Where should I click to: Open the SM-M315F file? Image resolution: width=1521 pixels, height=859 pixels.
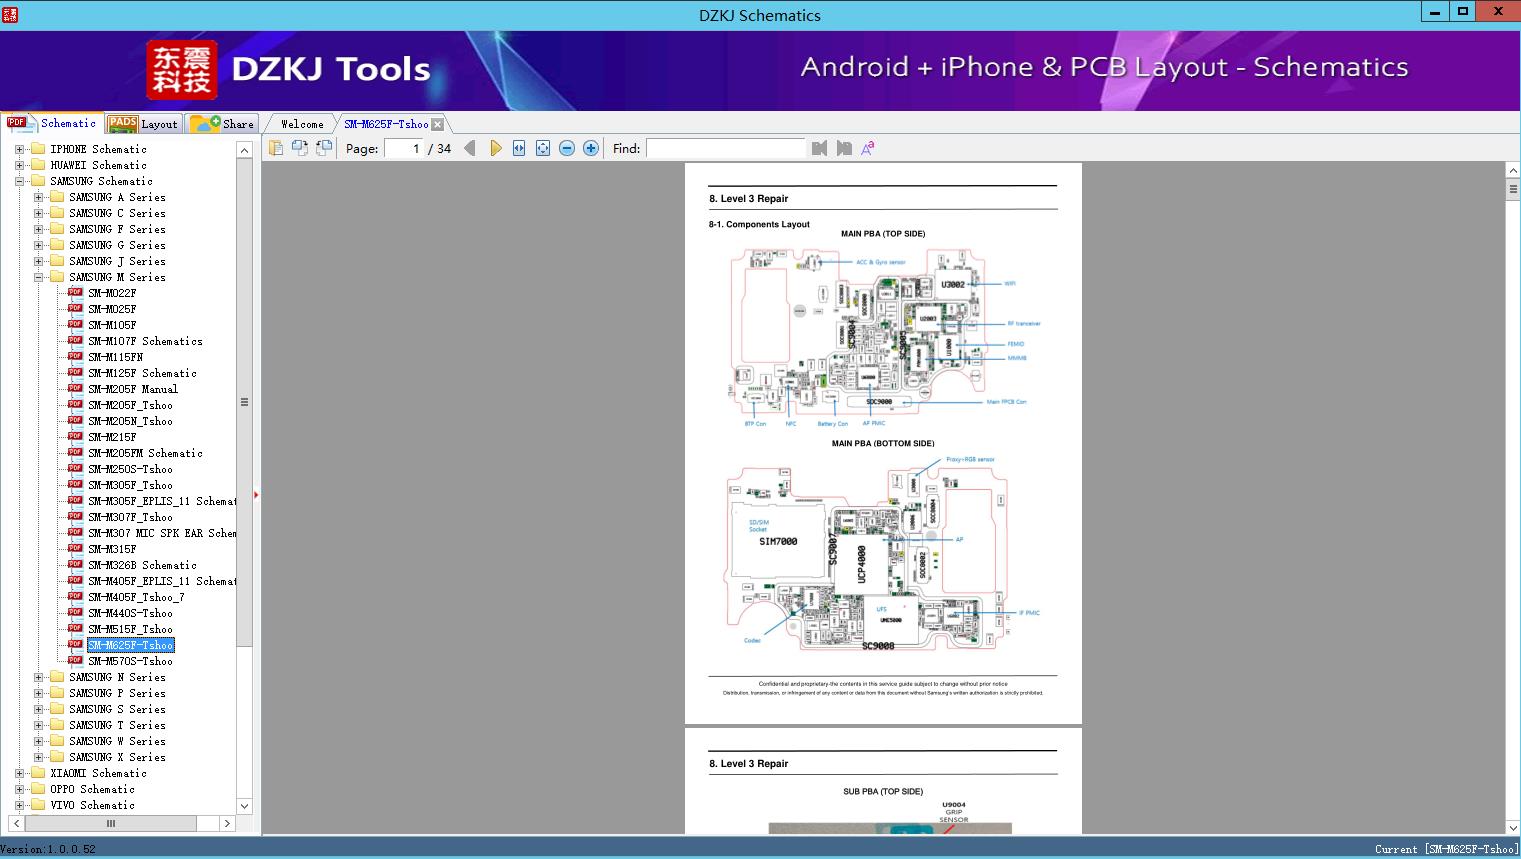(x=112, y=549)
